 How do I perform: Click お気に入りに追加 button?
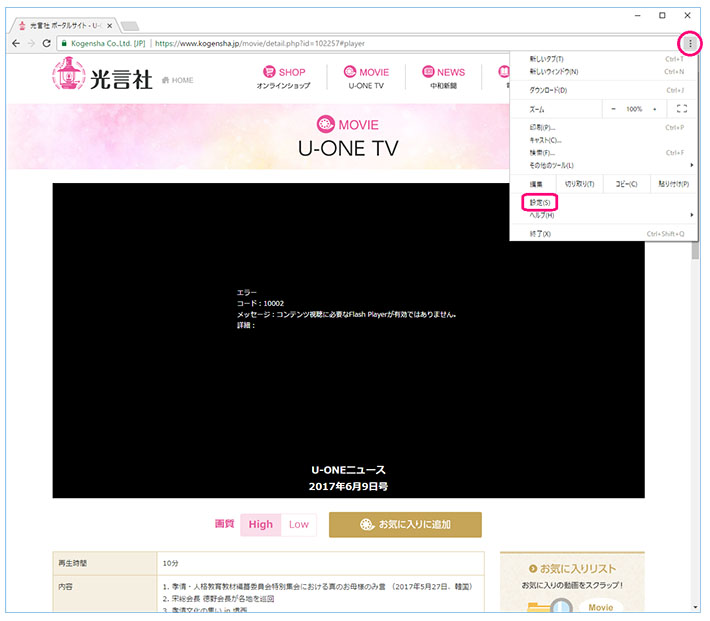[405, 525]
